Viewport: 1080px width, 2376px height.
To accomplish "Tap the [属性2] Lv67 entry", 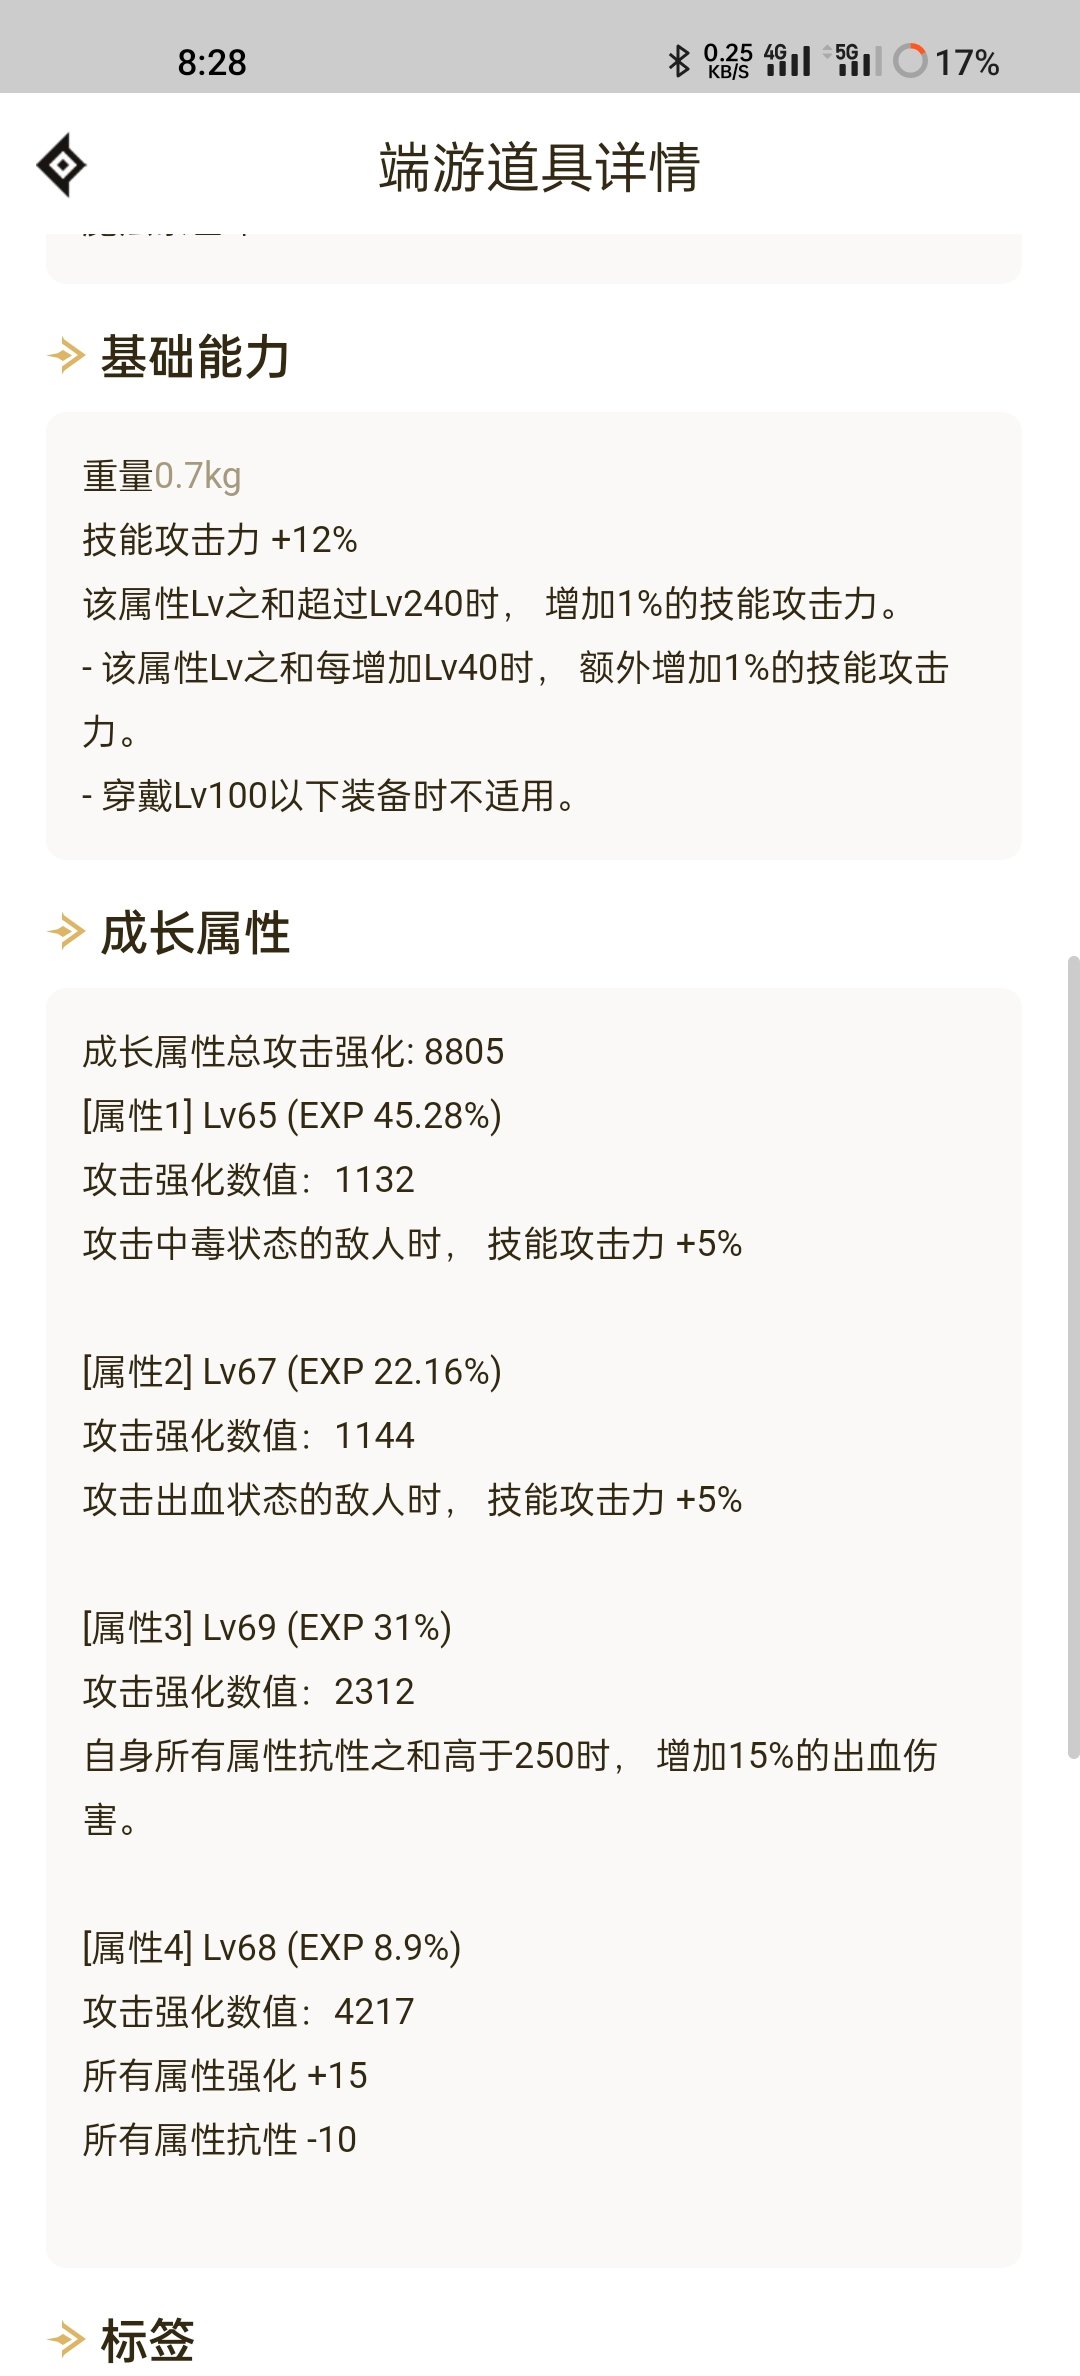I will point(292,1371).
